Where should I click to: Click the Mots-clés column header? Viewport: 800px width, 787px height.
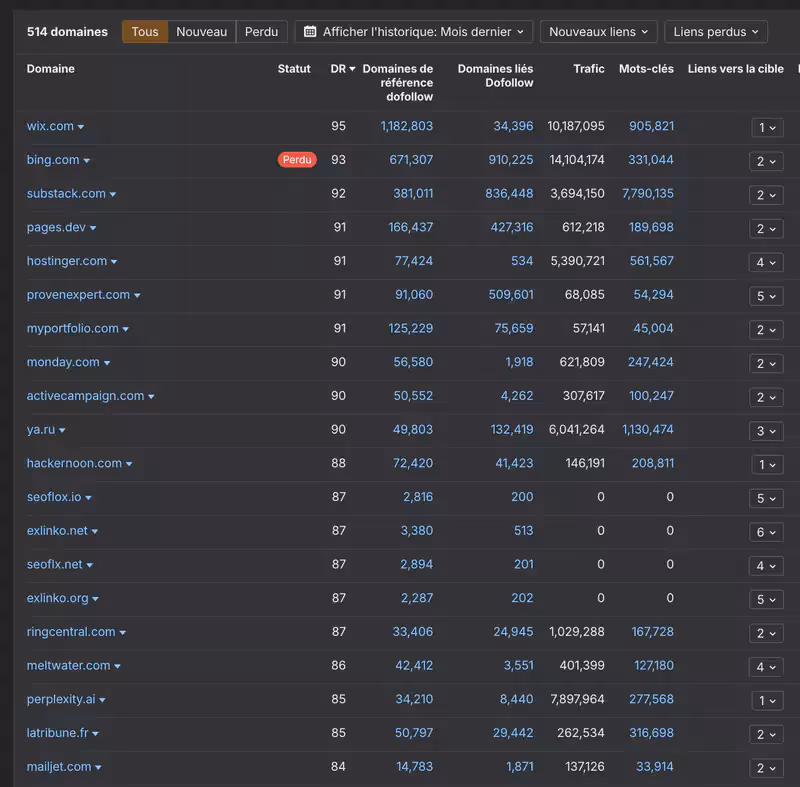click(646, 69)
